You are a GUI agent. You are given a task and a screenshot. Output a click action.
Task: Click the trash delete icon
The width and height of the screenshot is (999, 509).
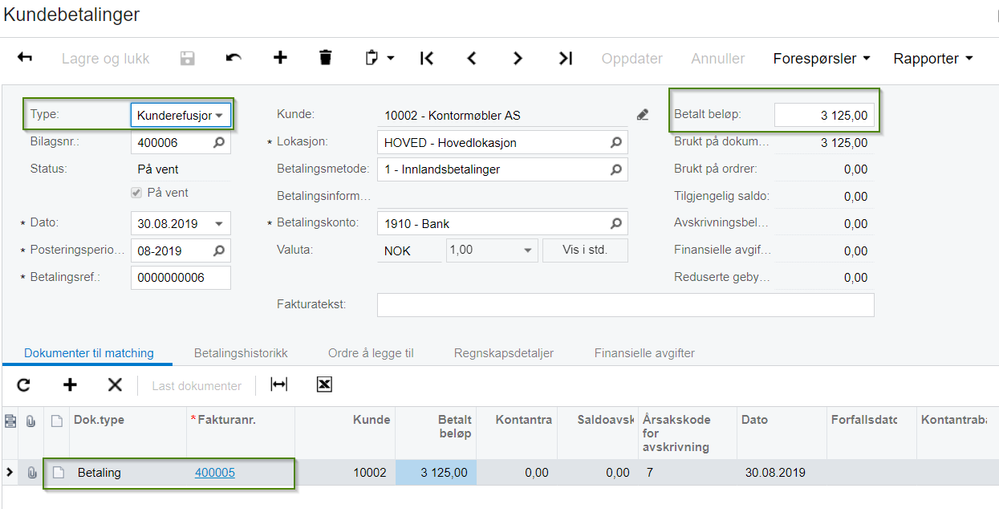[x=326, y=58]
